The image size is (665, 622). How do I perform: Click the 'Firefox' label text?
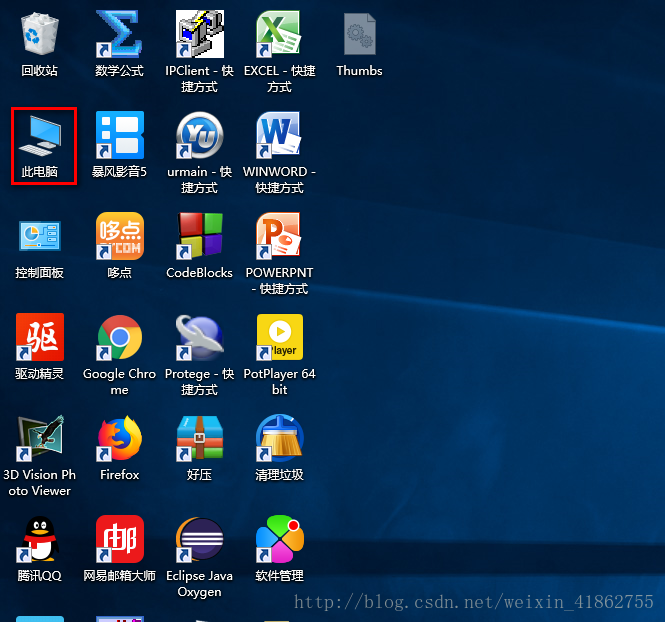tap(120, 474)
